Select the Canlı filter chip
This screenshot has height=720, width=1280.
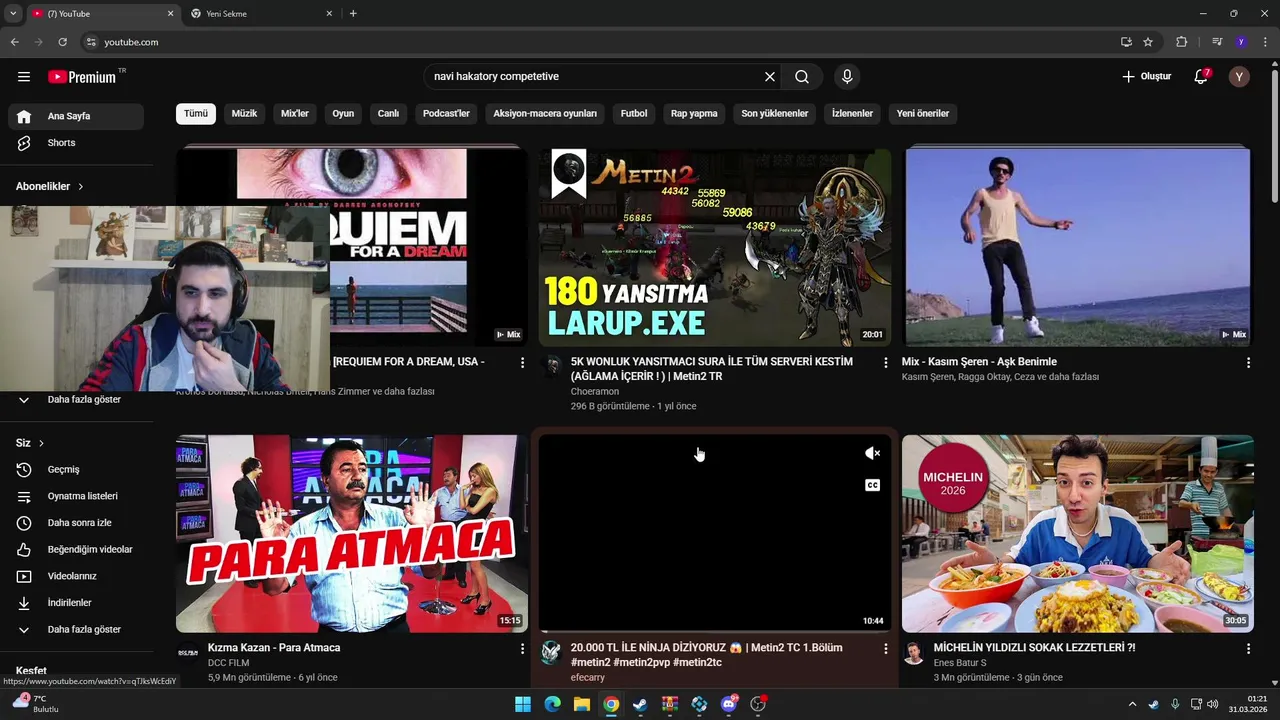pyautogui.click(x=388, y=114)
